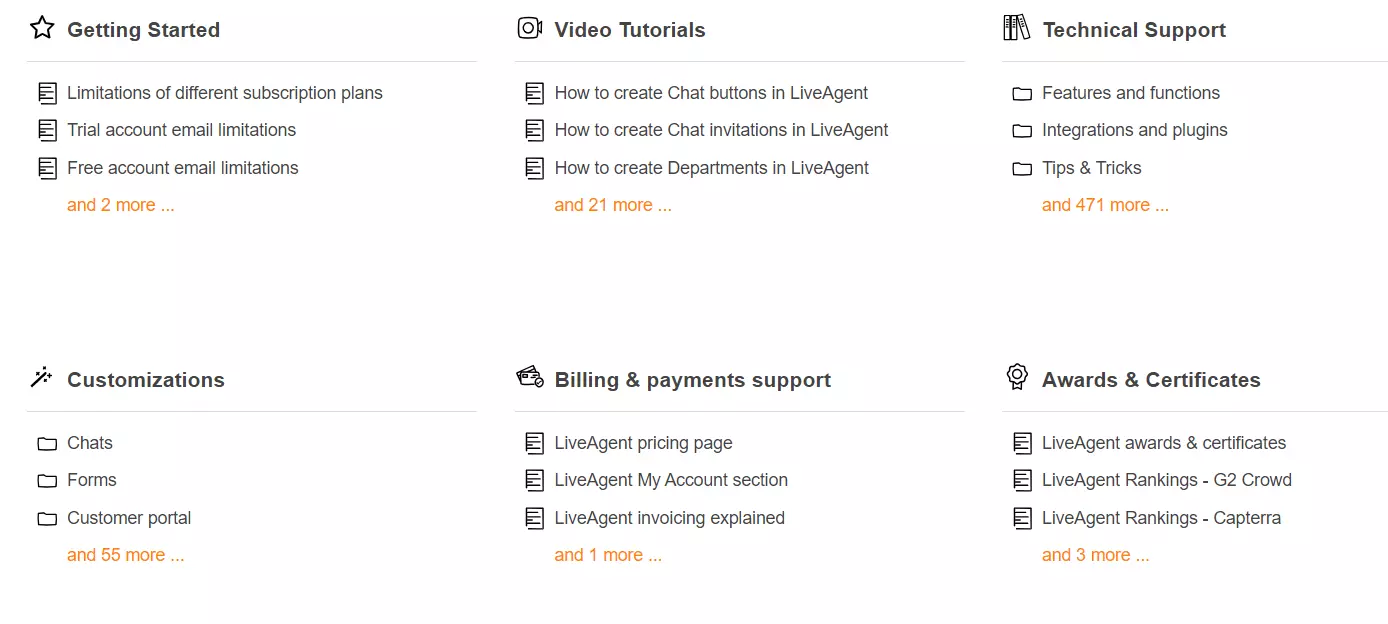Expand 'and 471 more' under Technical Support
The image size is (1388, 624).
pos(1105,204)
